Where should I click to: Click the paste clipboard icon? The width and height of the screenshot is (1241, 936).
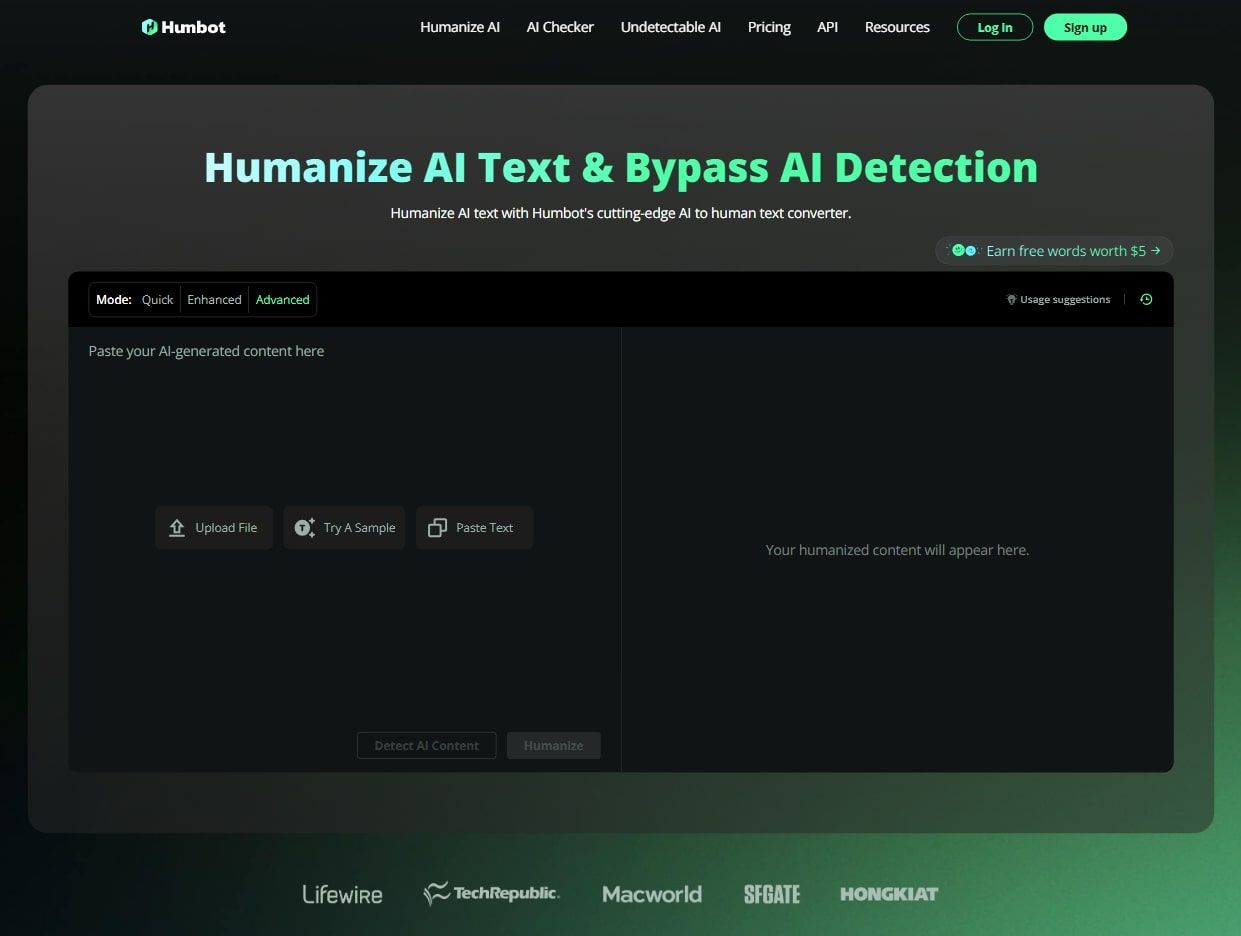(x=437, y=528)
